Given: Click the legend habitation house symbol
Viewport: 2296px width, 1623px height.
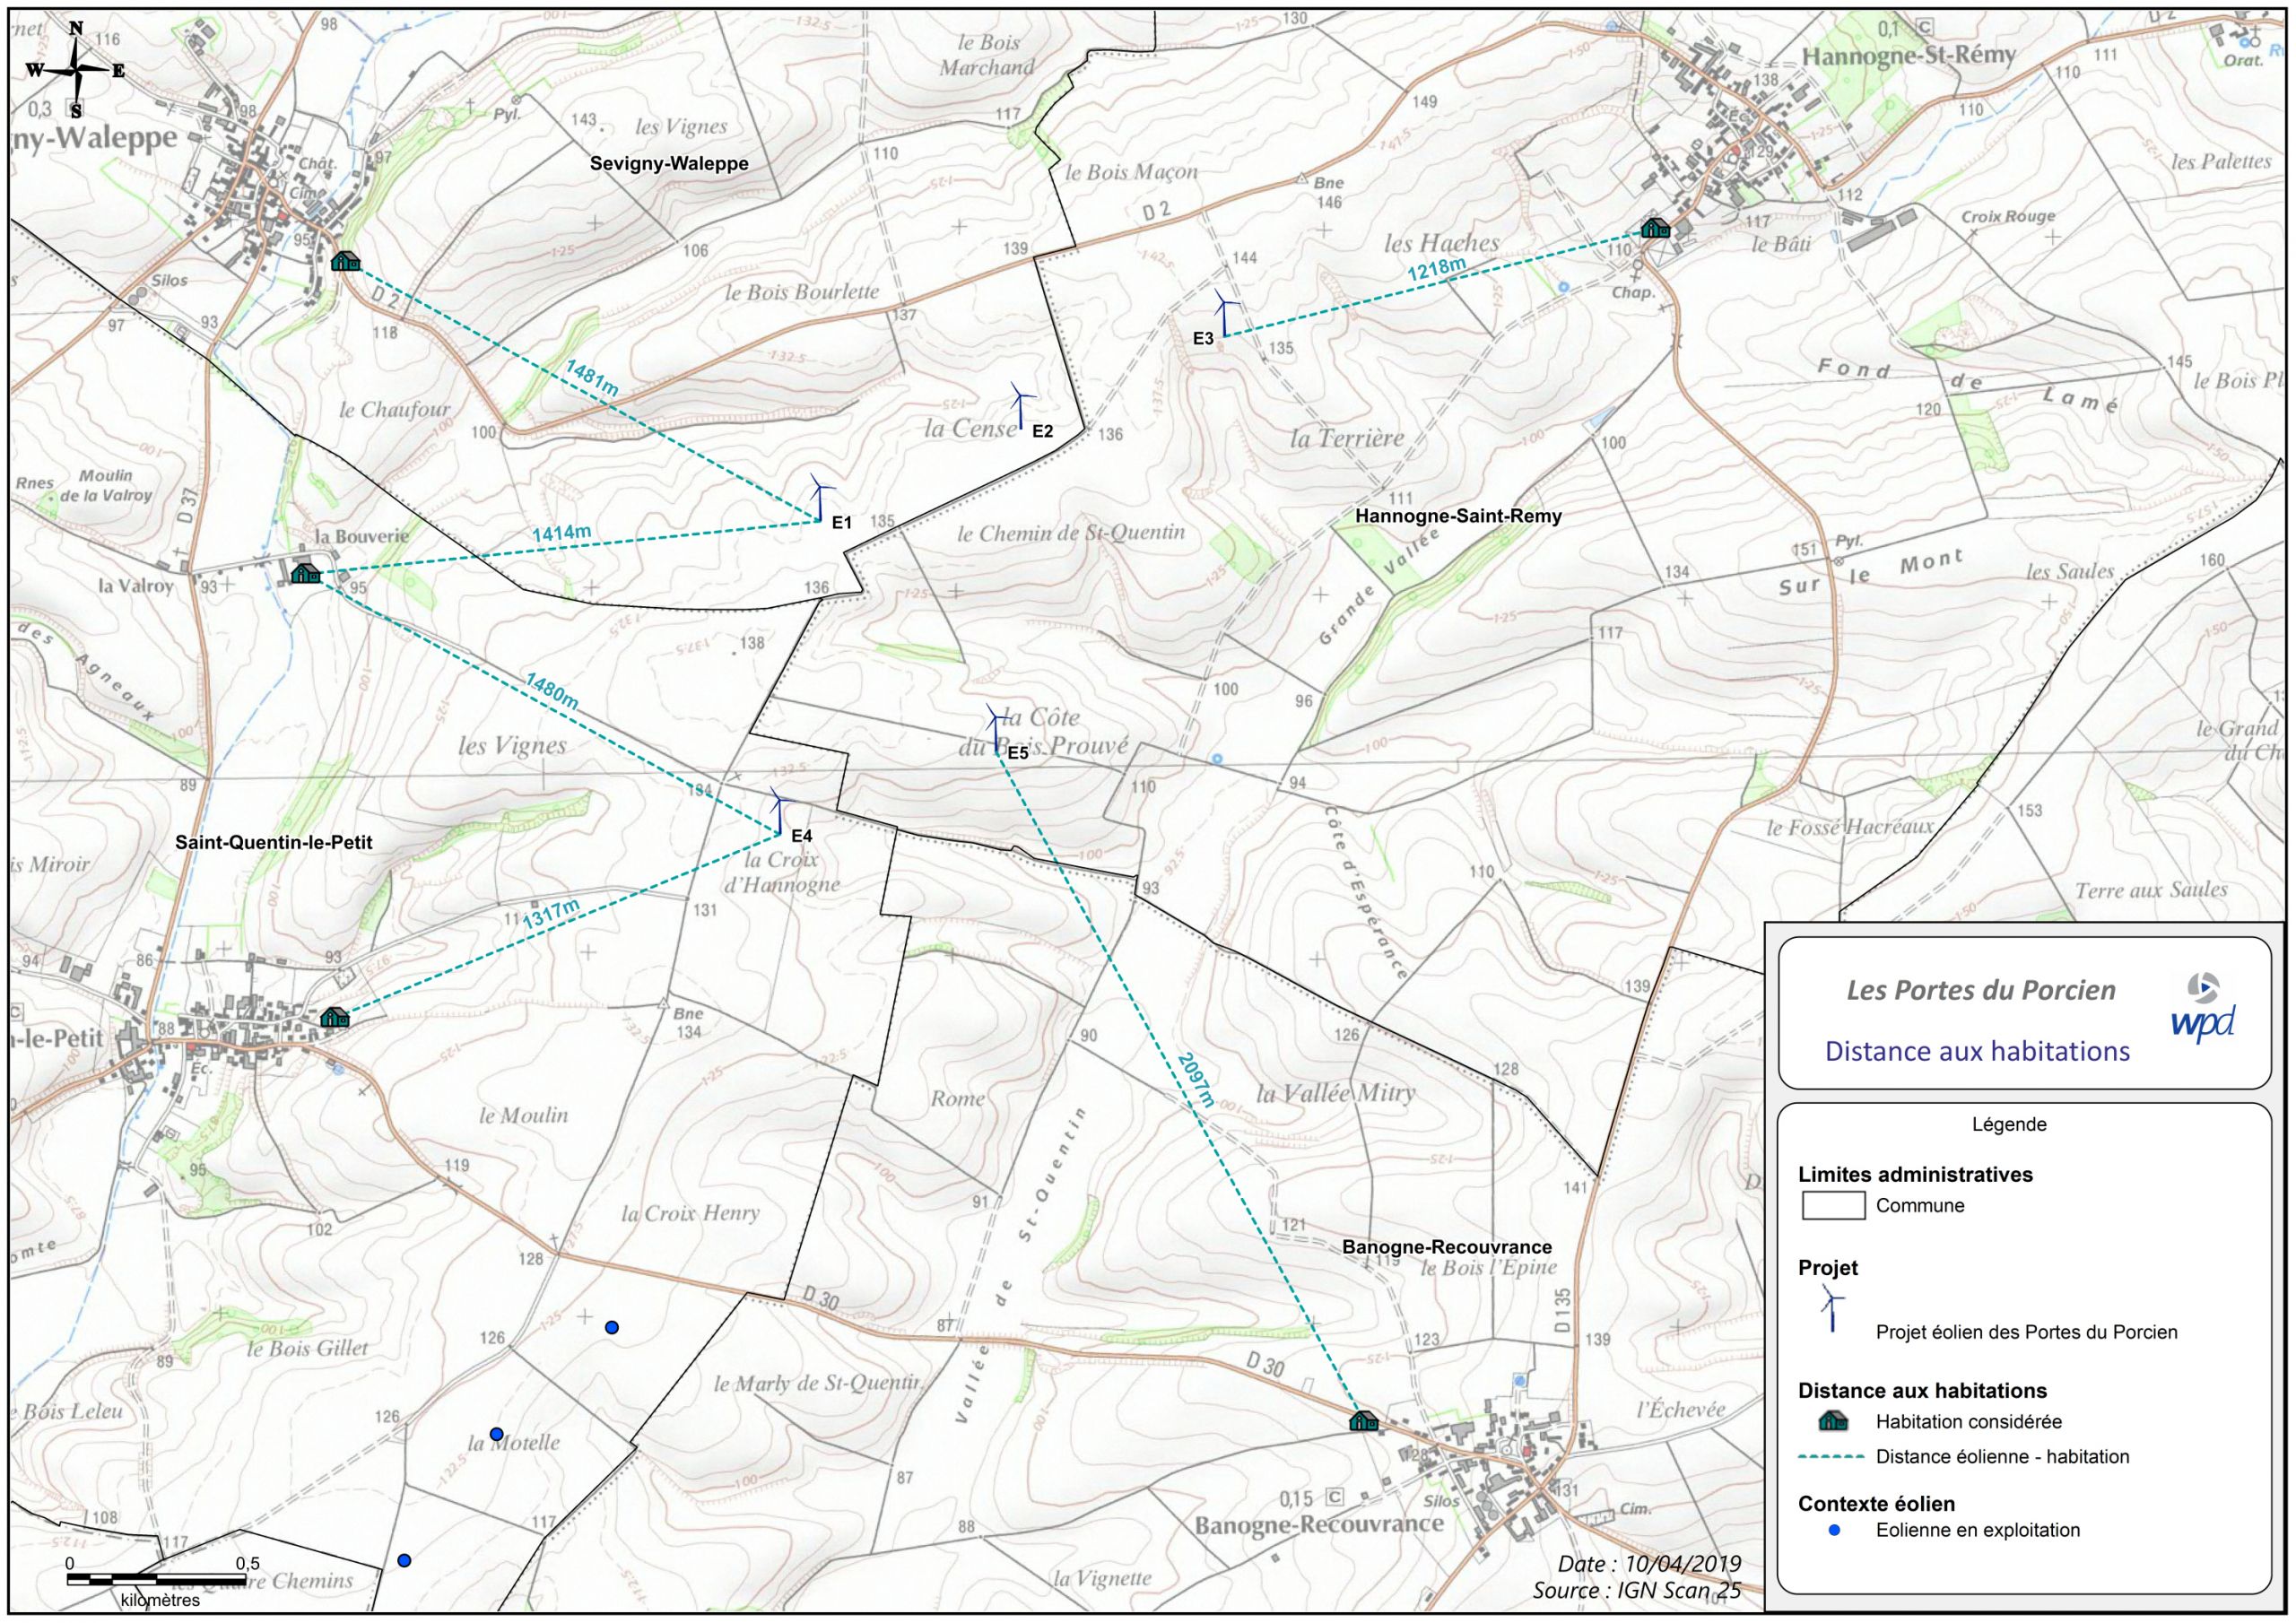Looking at the screenshot, I should (x=1833, y=1420).
